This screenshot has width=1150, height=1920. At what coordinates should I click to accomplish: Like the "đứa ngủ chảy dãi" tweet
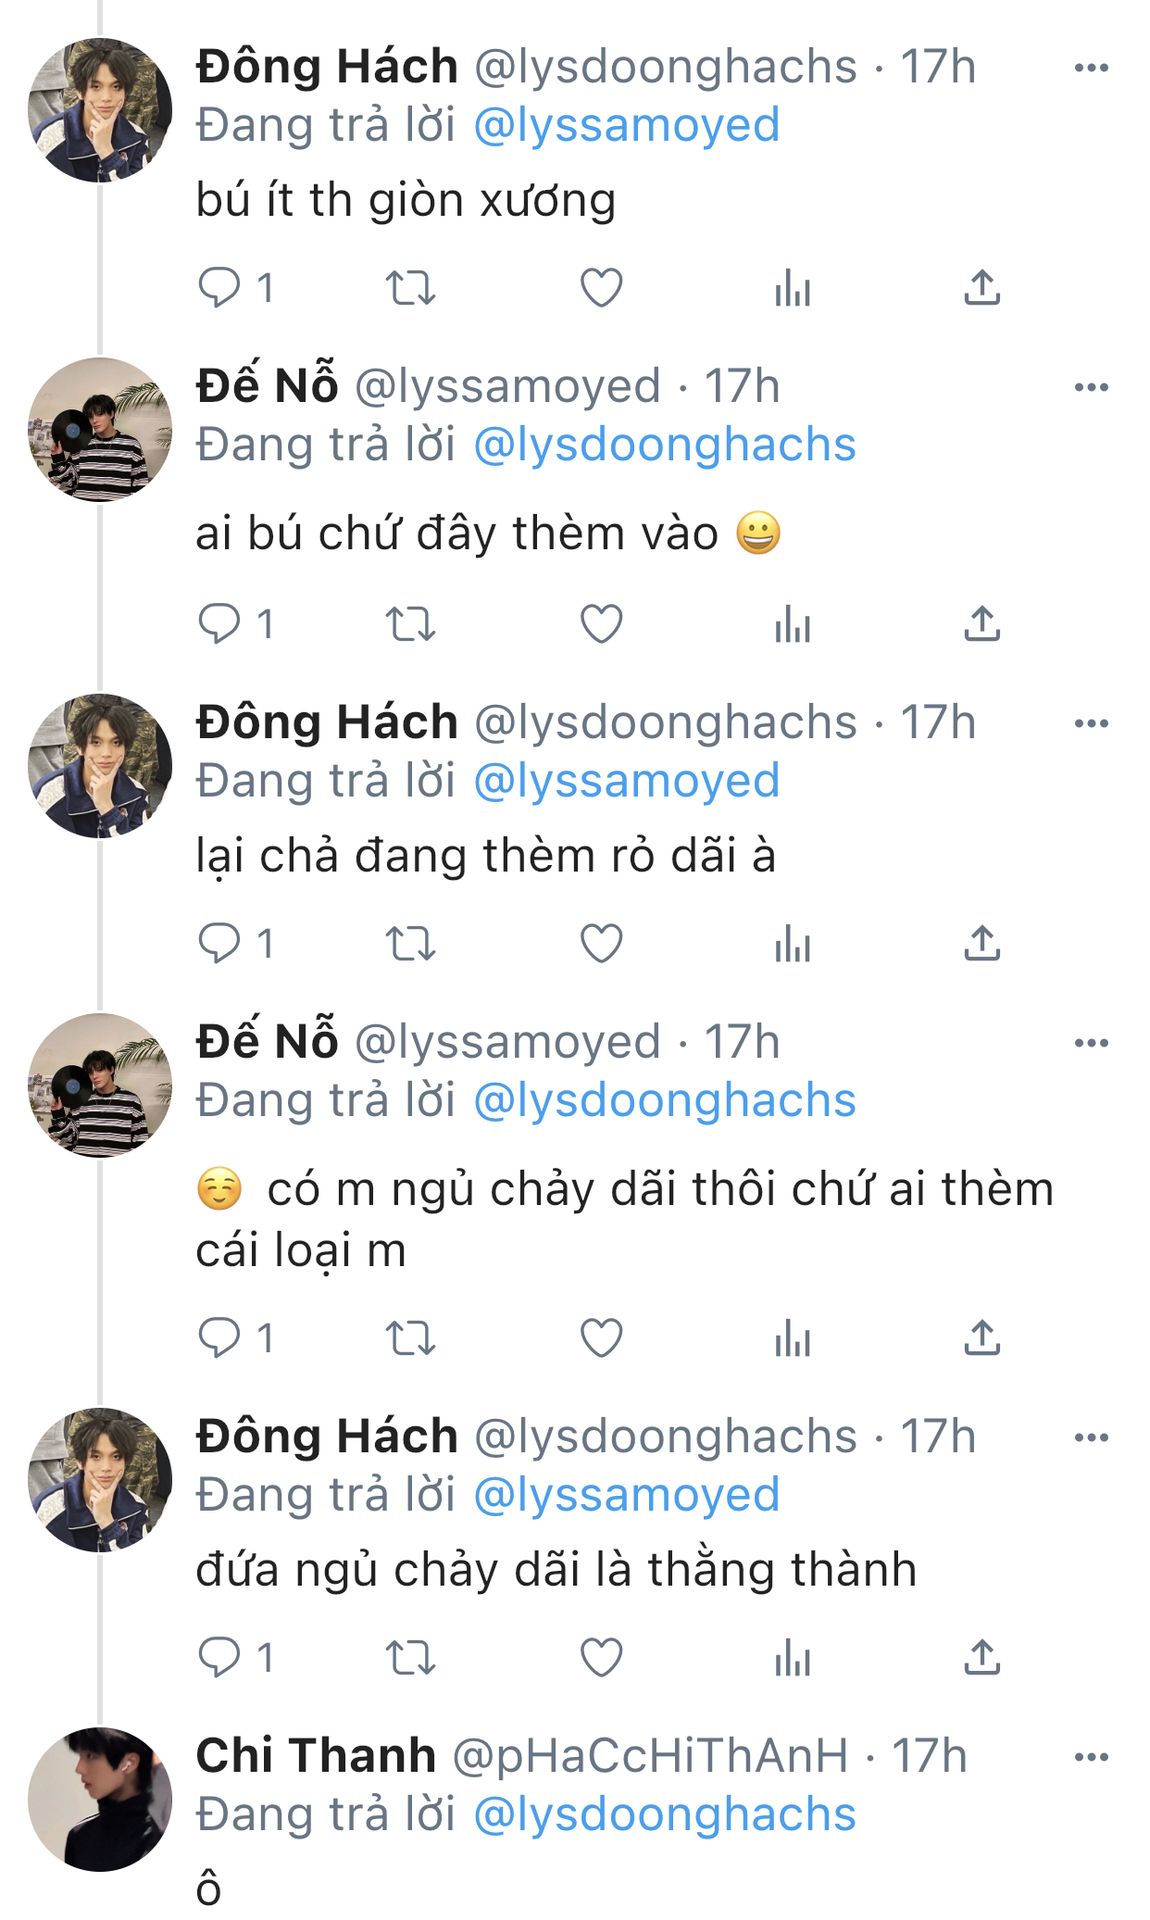coord(601,1657)
